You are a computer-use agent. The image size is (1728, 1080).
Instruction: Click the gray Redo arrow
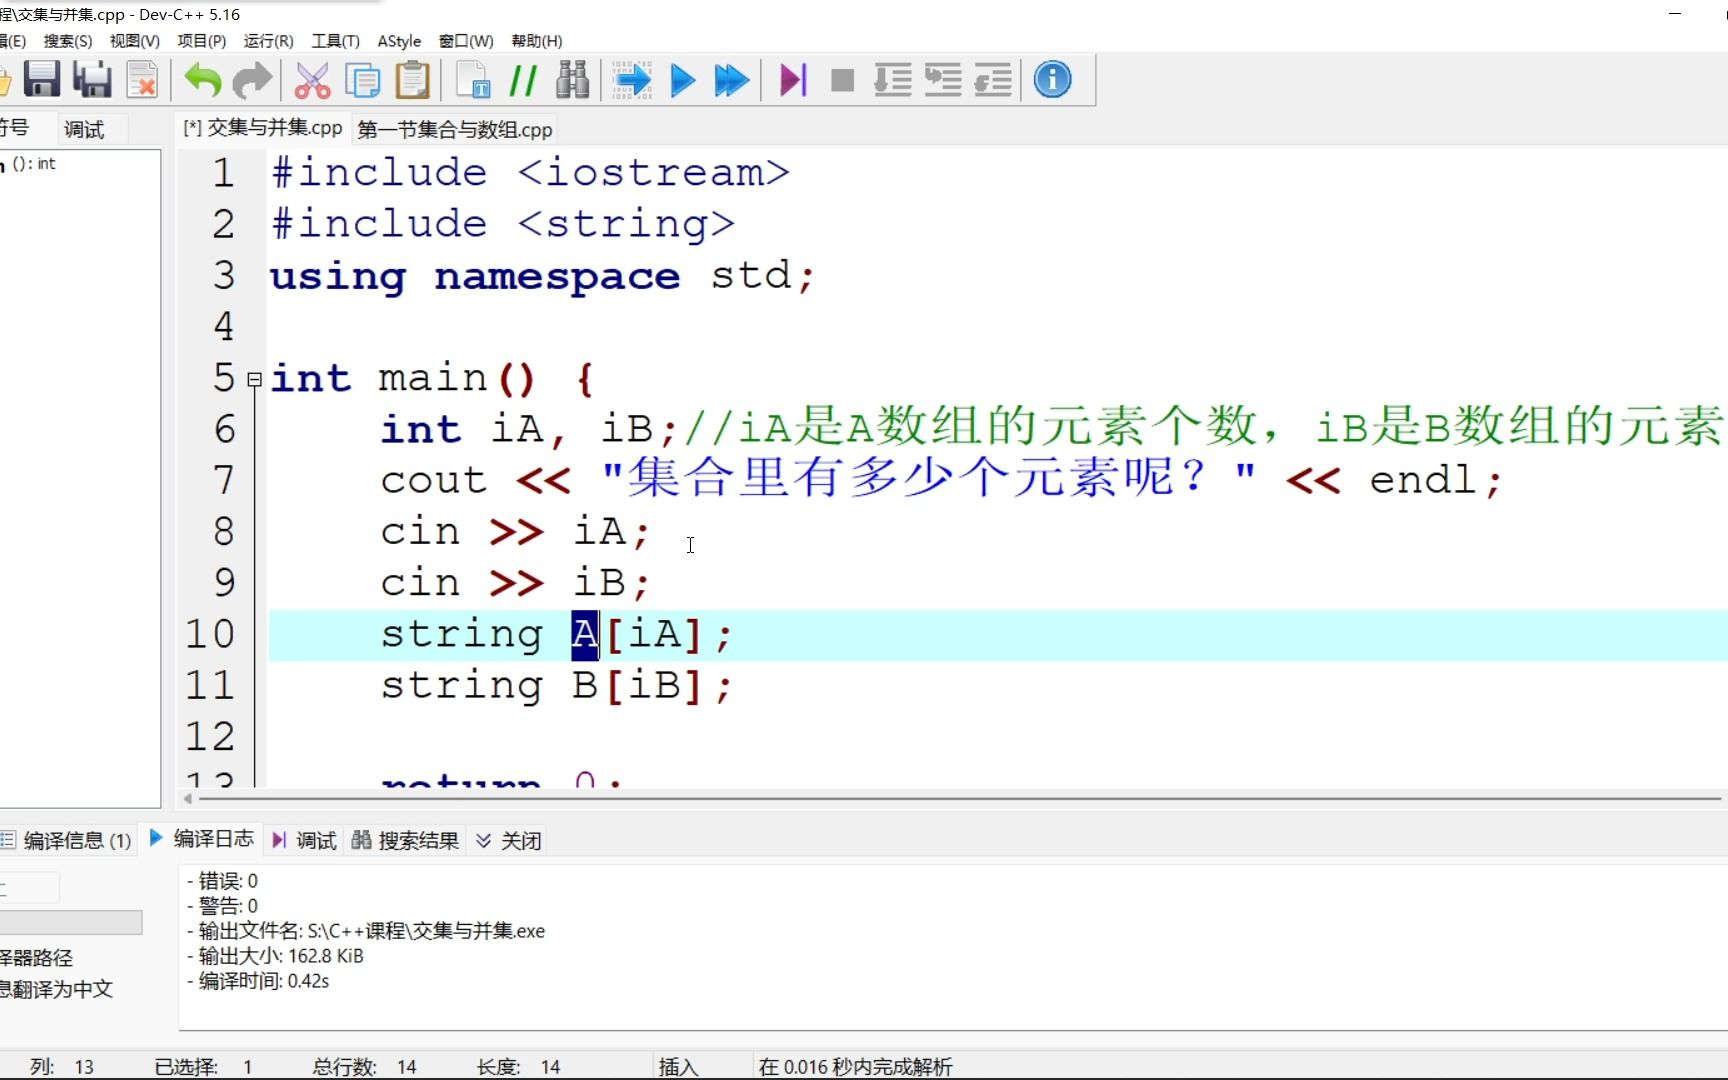(252, 80)
